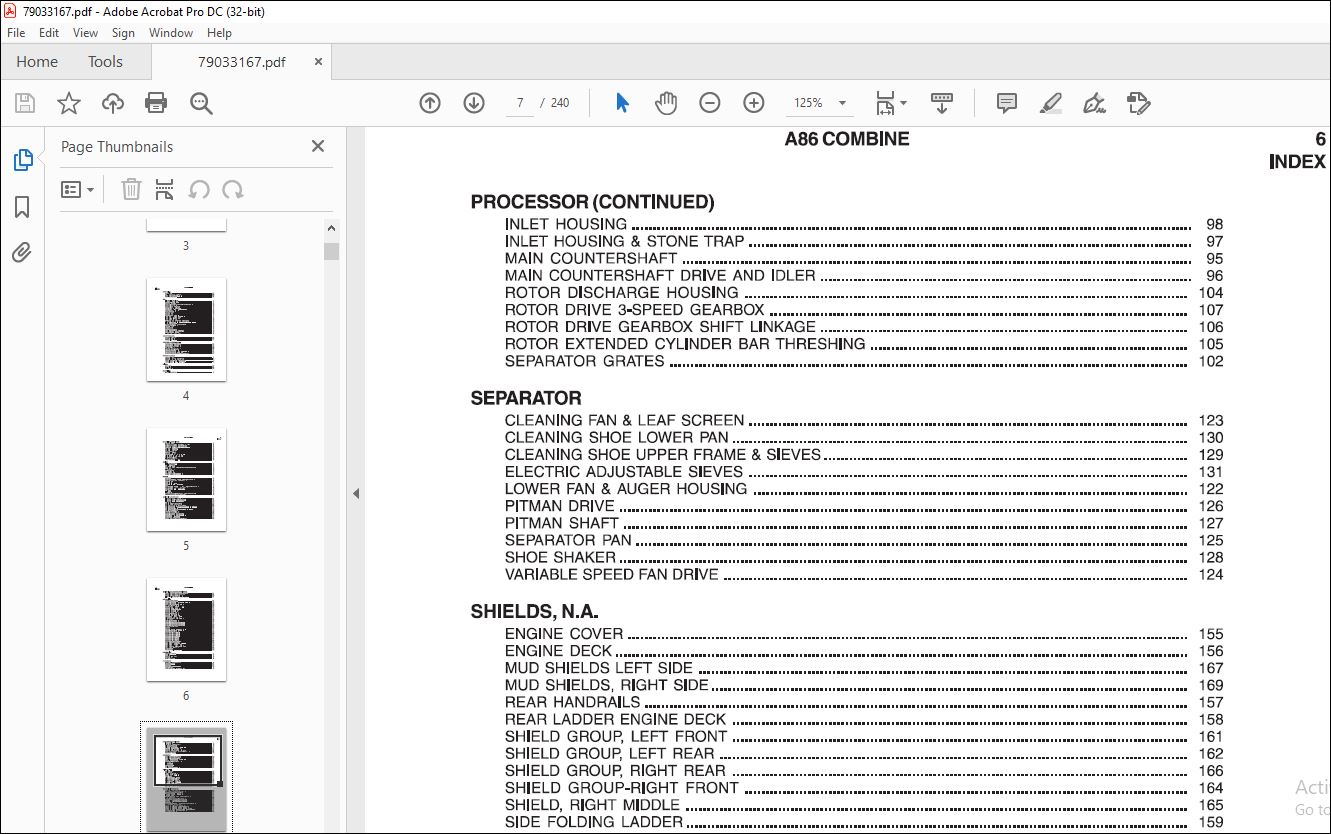Open the Sign menu
The width and height of the screenshot is (1331, 834).
coord(123,33)
